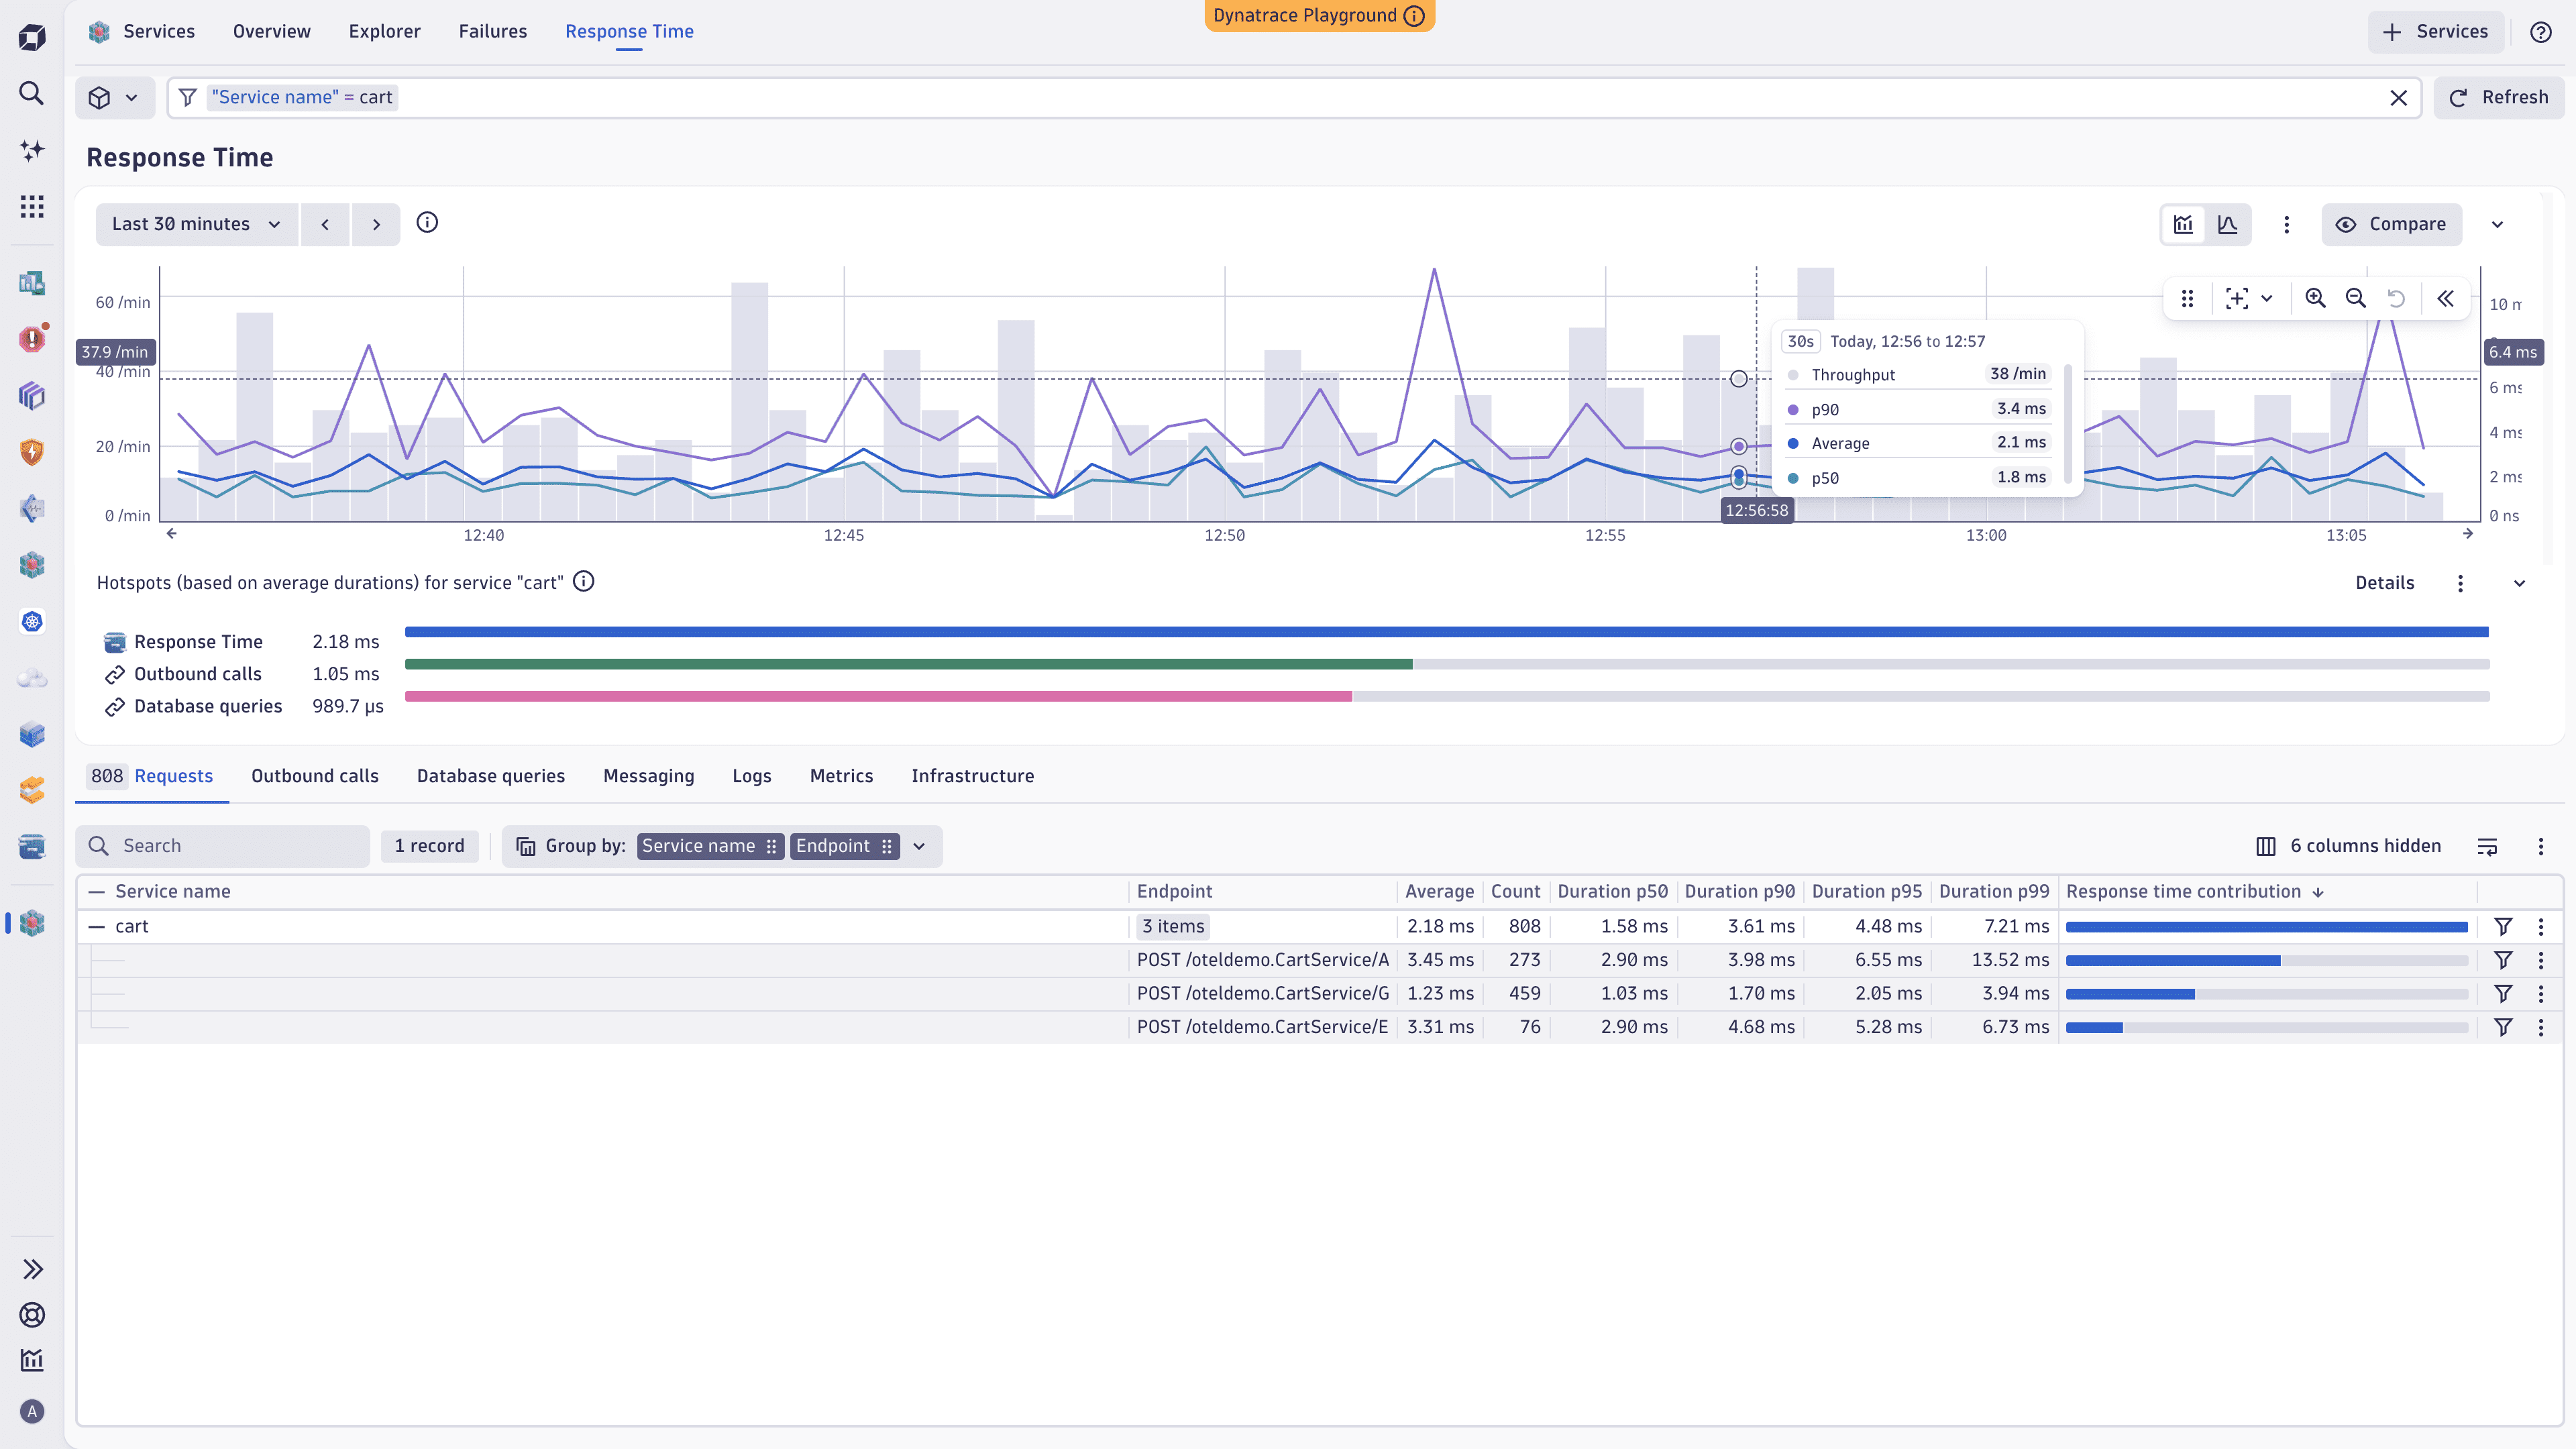Click the info icon beside timeframe

point(427,223)
